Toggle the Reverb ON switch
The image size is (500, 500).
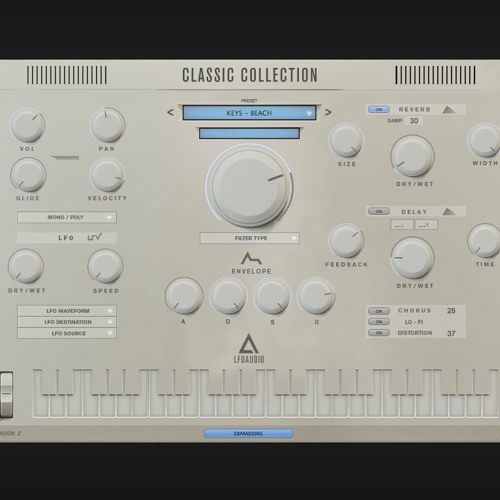(379, 109)
